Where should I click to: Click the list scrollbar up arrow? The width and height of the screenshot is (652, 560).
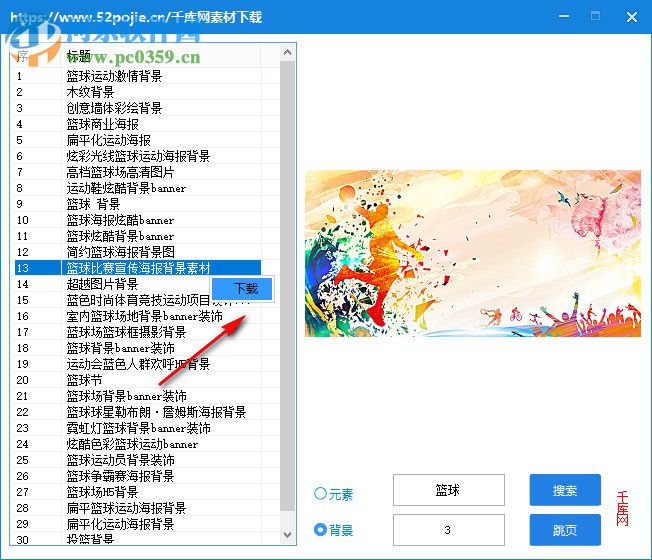[x=287, y=52]
